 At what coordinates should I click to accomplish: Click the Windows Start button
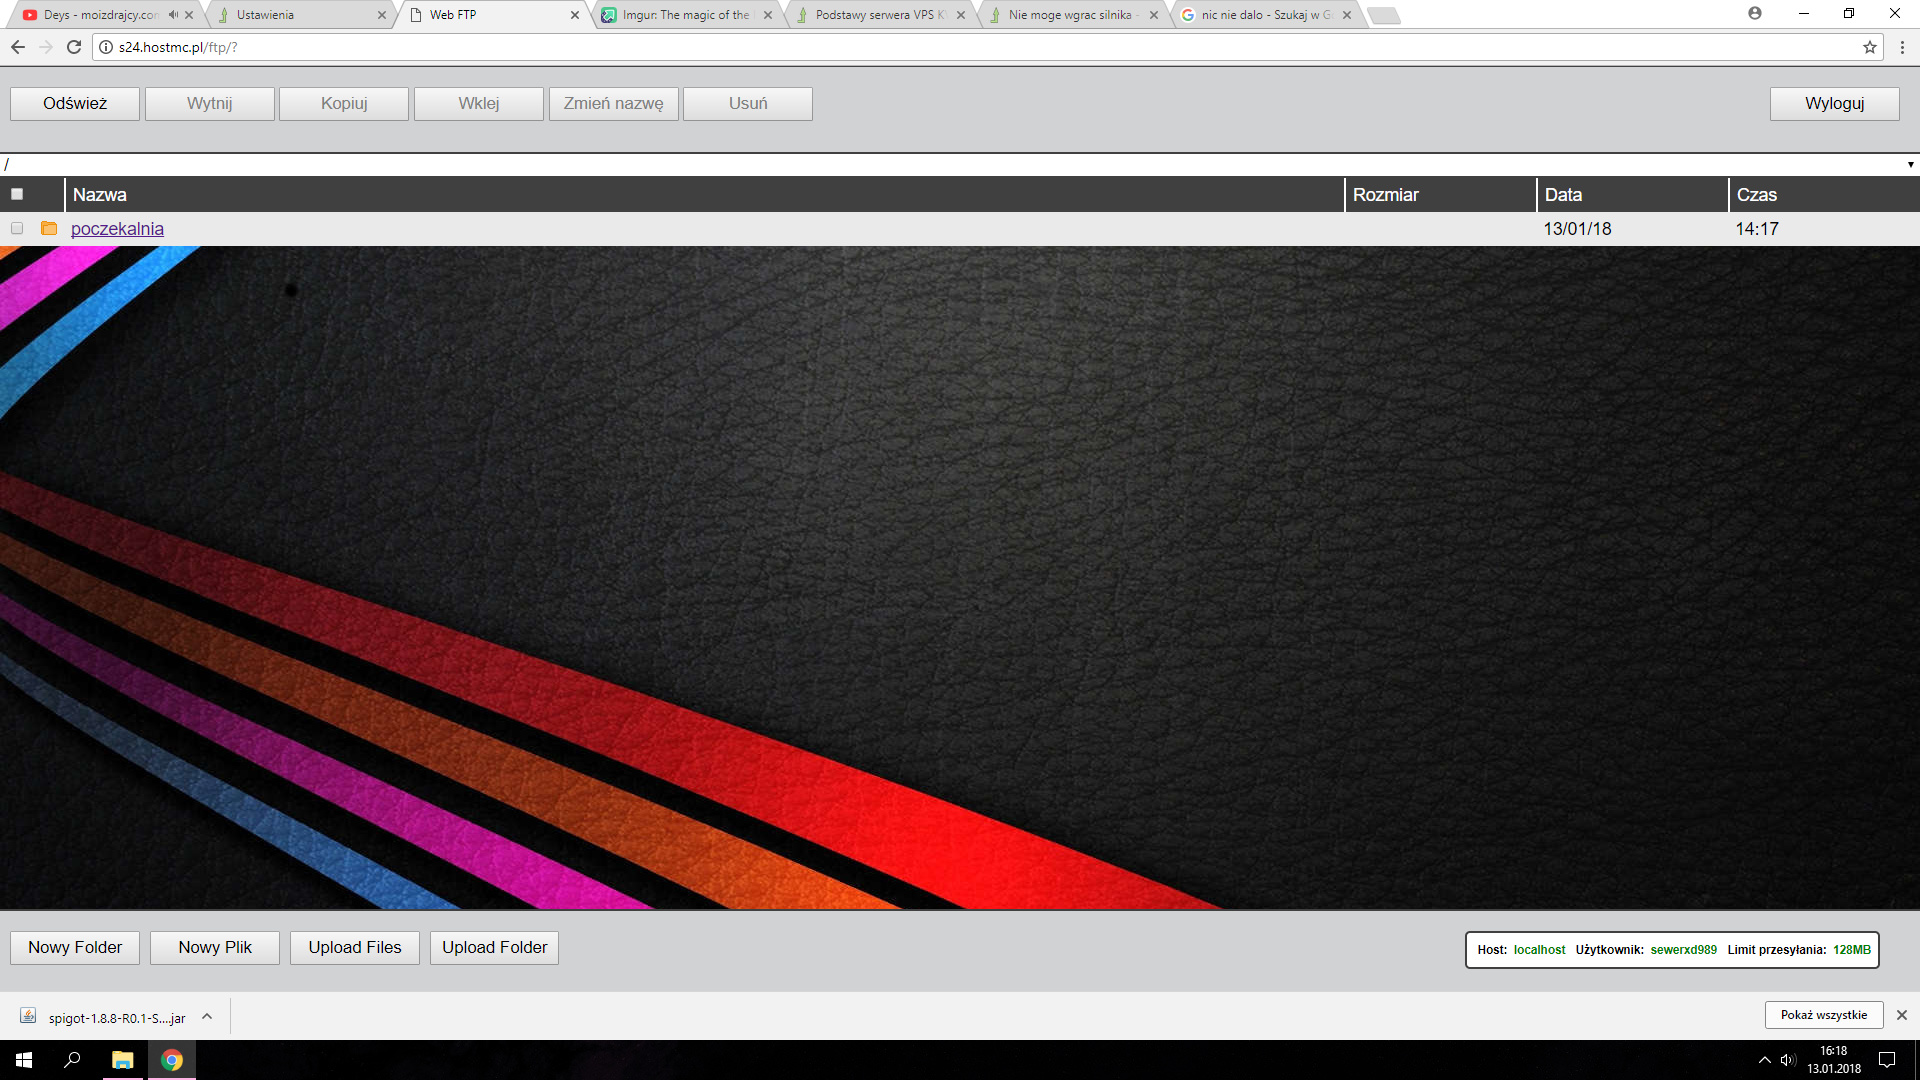pos(24,1060)
